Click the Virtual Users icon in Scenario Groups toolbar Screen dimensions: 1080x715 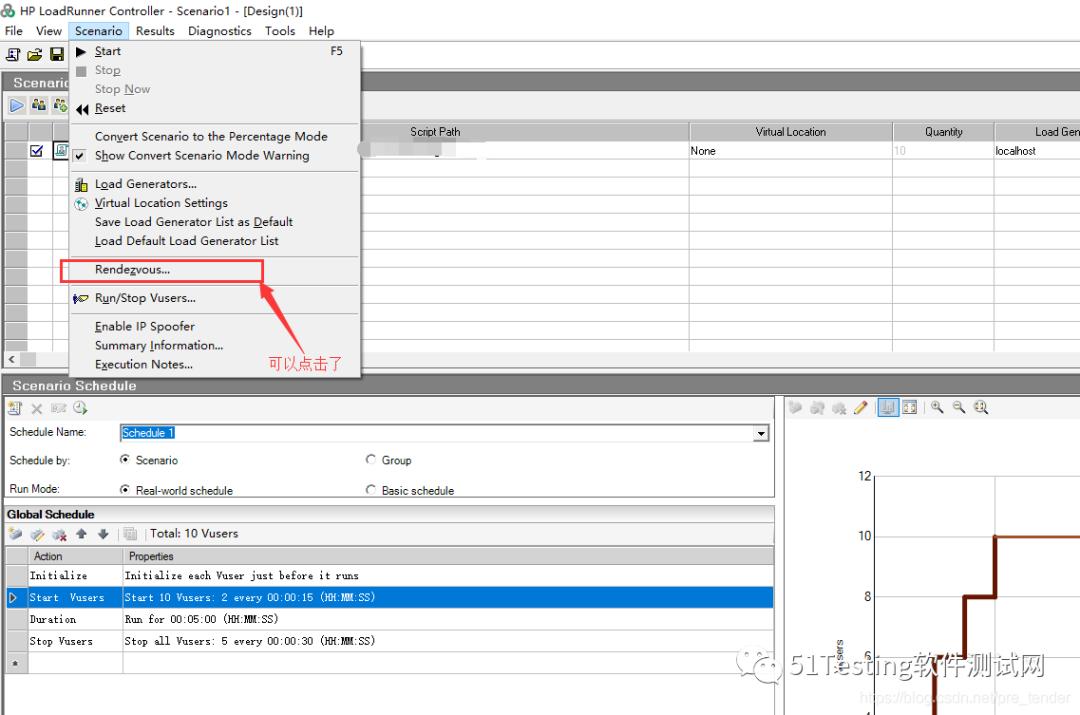[x=39, y=105]
